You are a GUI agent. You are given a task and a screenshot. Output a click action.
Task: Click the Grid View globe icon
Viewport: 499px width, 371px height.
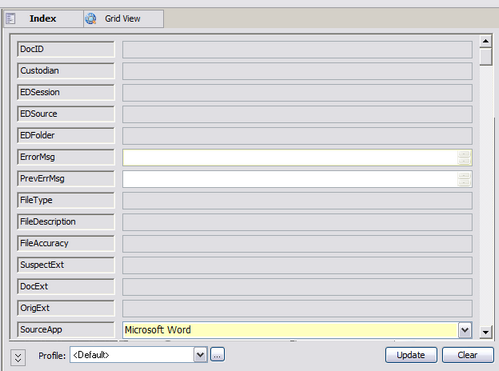pos(91,19)
